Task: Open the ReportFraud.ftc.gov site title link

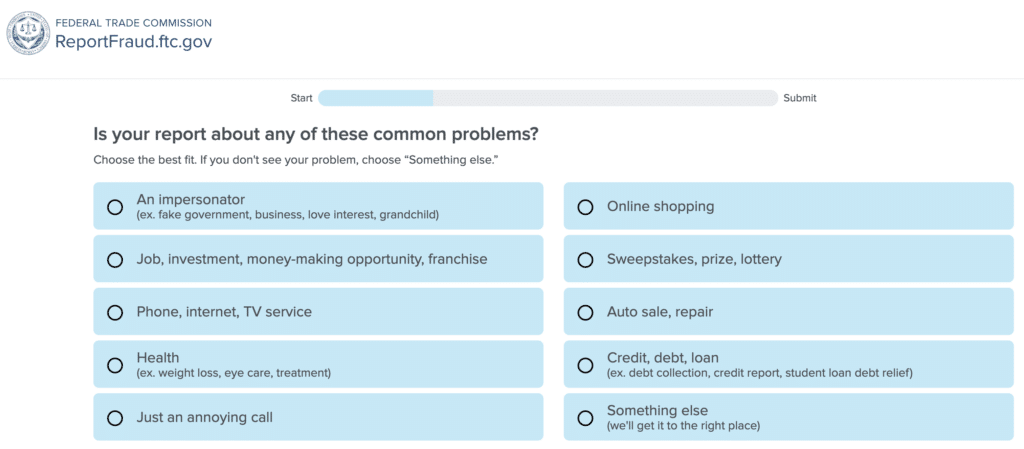Action: 133,42
